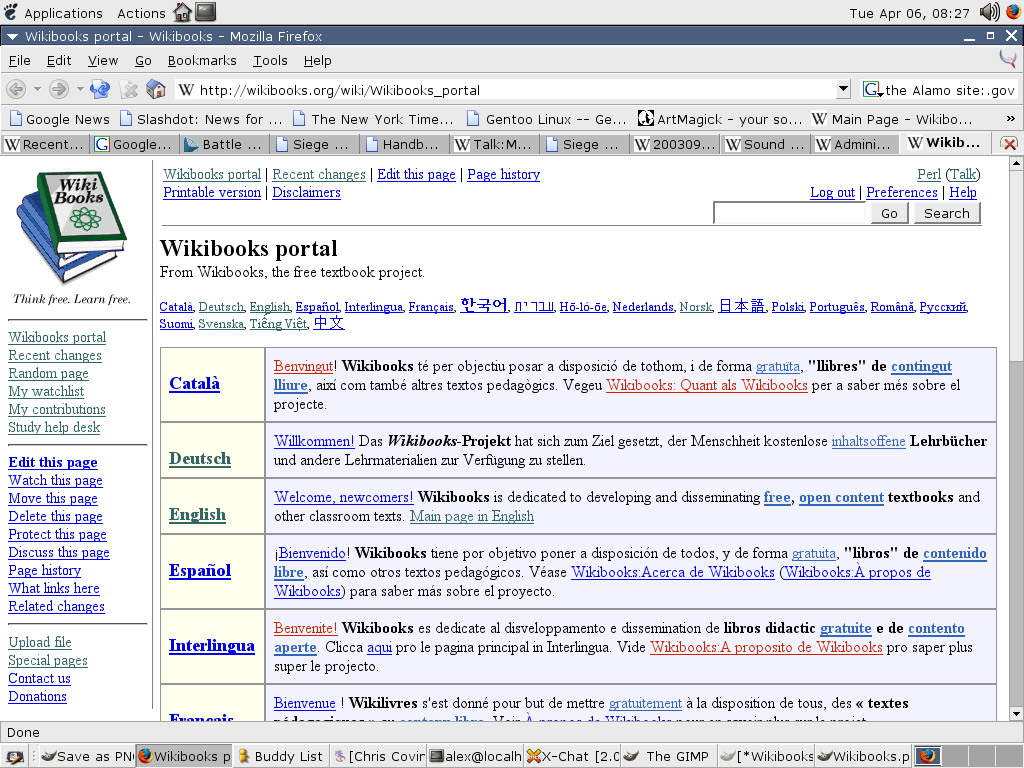Switch to the Battle ... tab

225,144
